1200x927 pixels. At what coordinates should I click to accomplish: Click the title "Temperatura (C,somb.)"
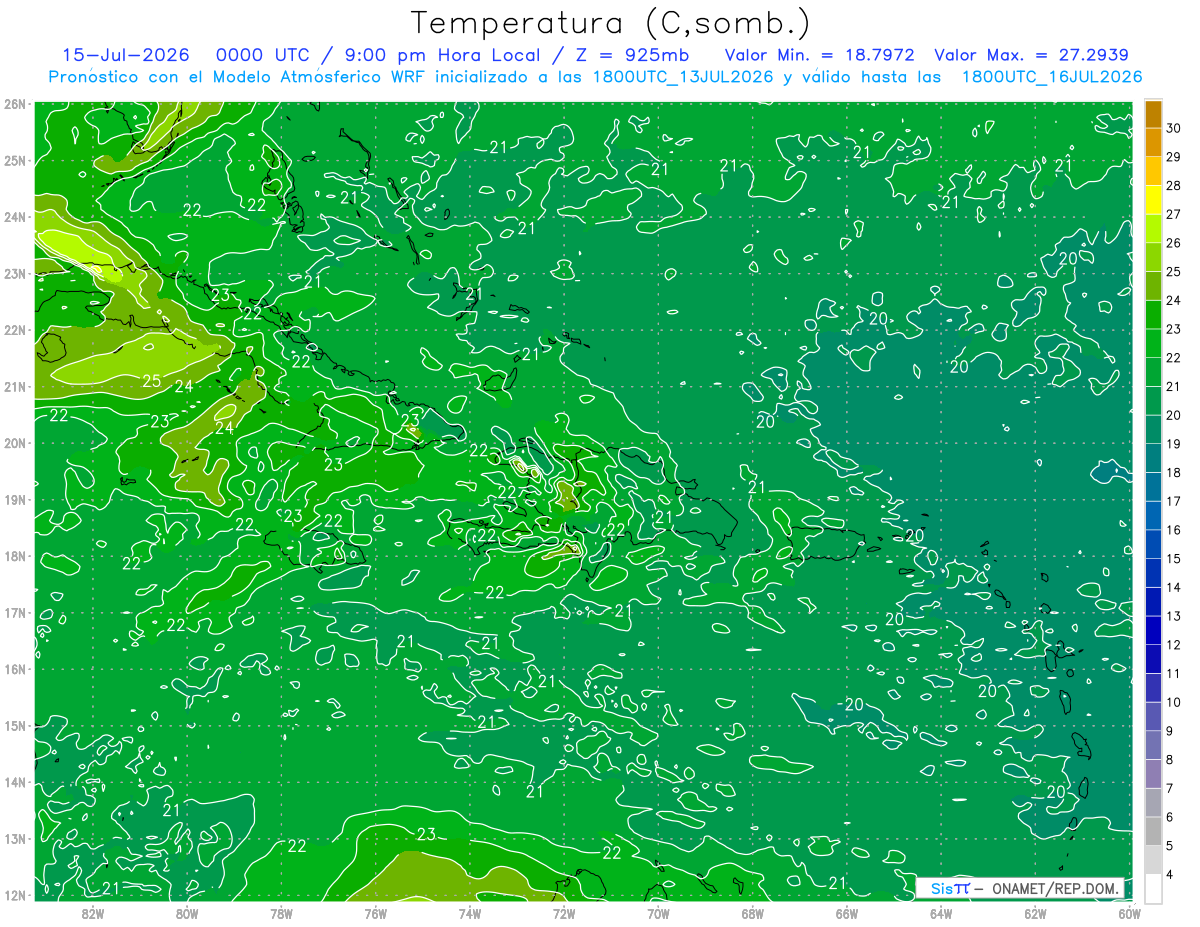pyautogui.click(x=611, y=22)
